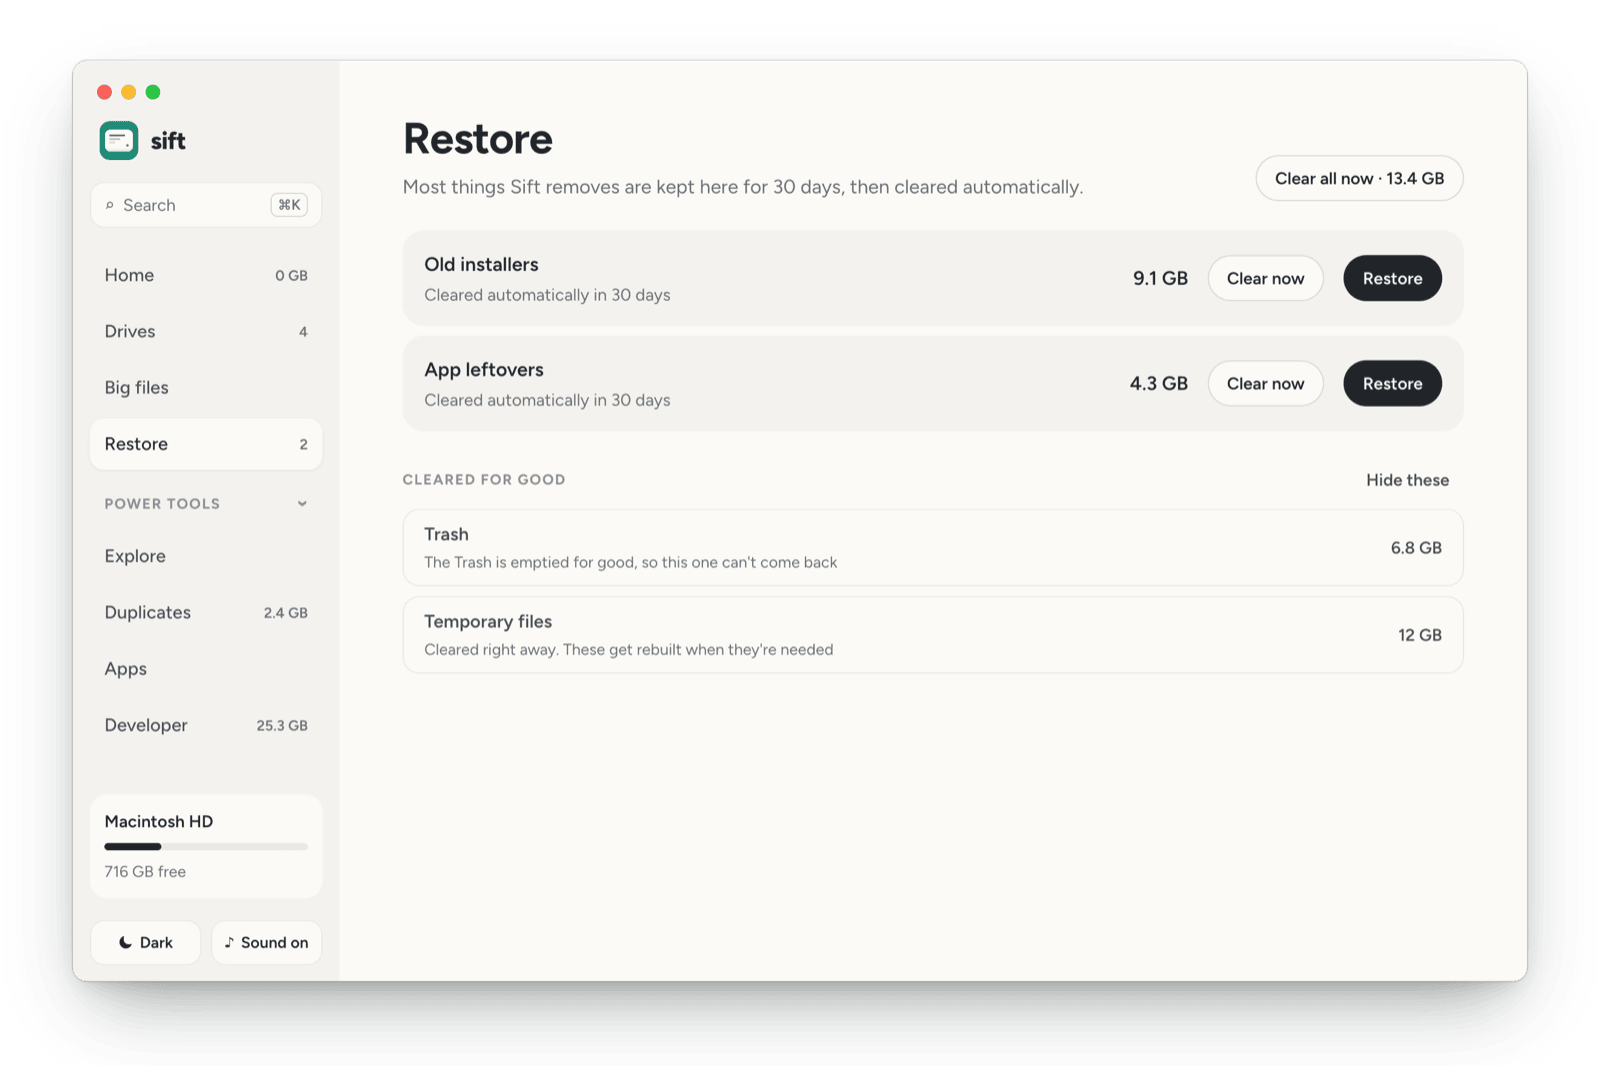Click the ⌘K shortcut badge
Screen dimensions: 1600x1066
(x=289, y=205)
